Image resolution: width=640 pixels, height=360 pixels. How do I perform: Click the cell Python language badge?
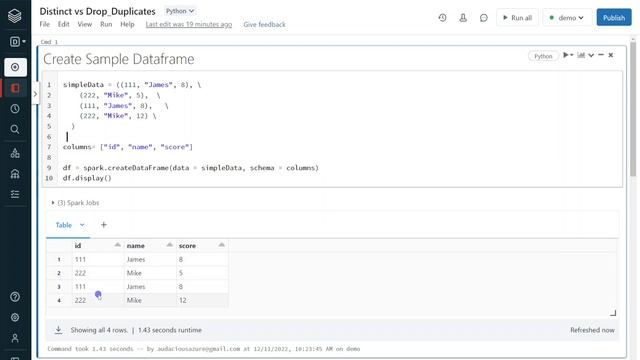(x=543, y=56)
